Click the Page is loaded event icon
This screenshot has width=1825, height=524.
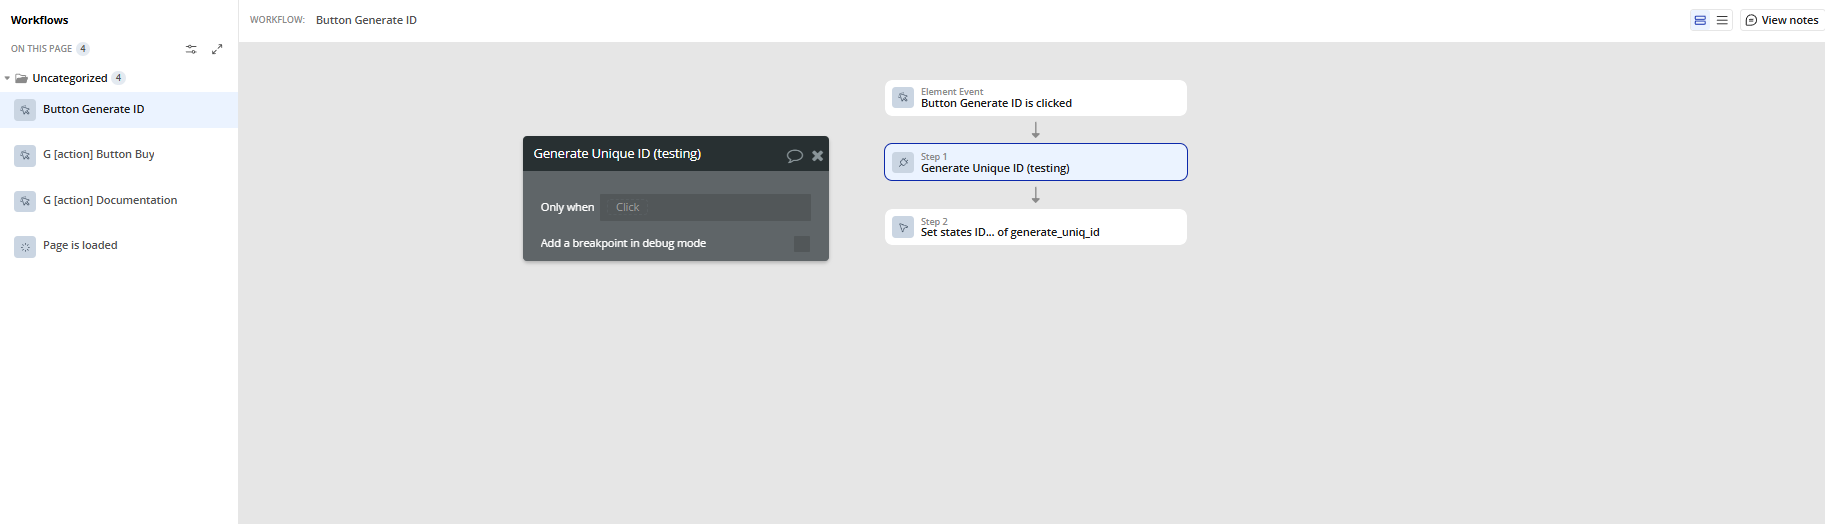click(25, 246)
